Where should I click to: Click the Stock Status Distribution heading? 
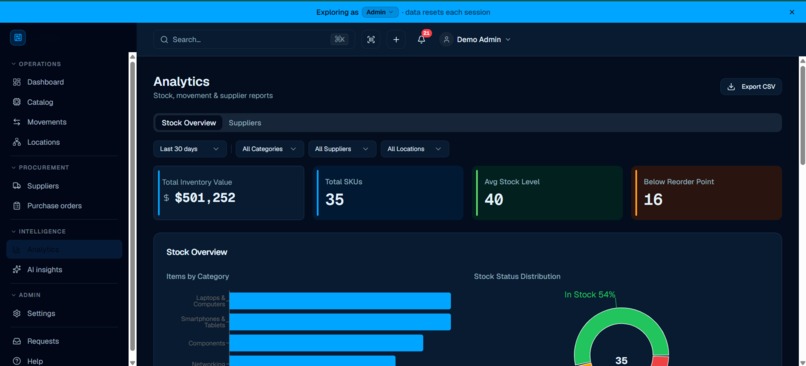517,277
